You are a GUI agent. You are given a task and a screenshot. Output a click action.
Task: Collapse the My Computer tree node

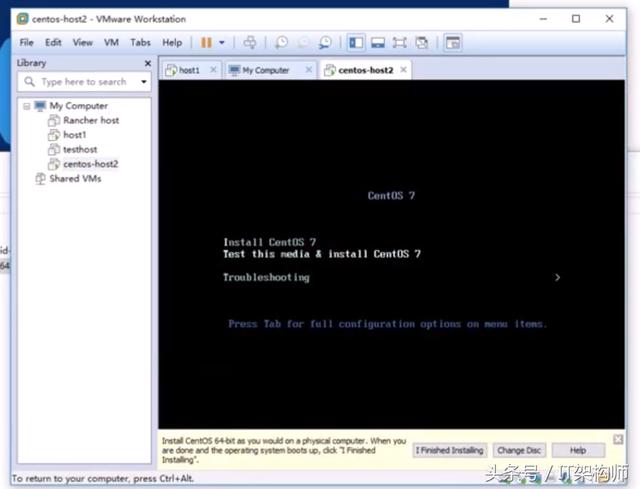coord(27,106)
